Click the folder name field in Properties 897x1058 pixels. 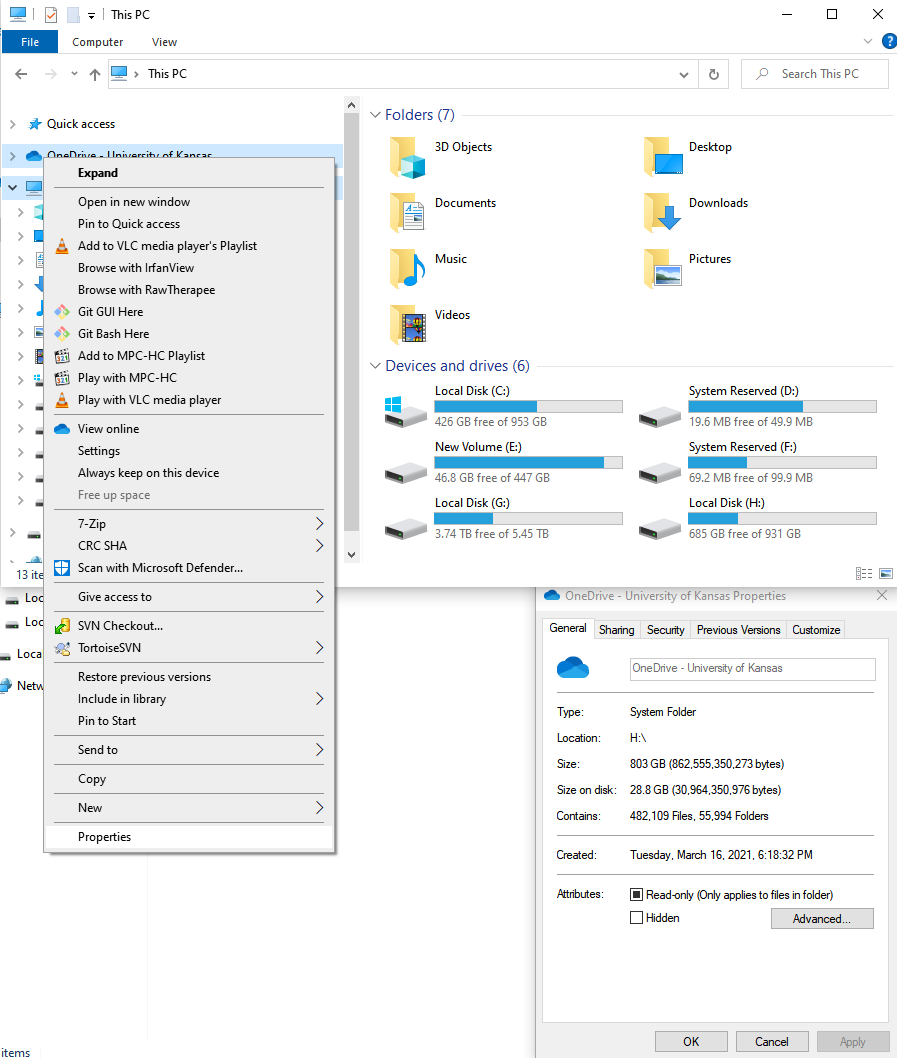click(x=753, y=669)
